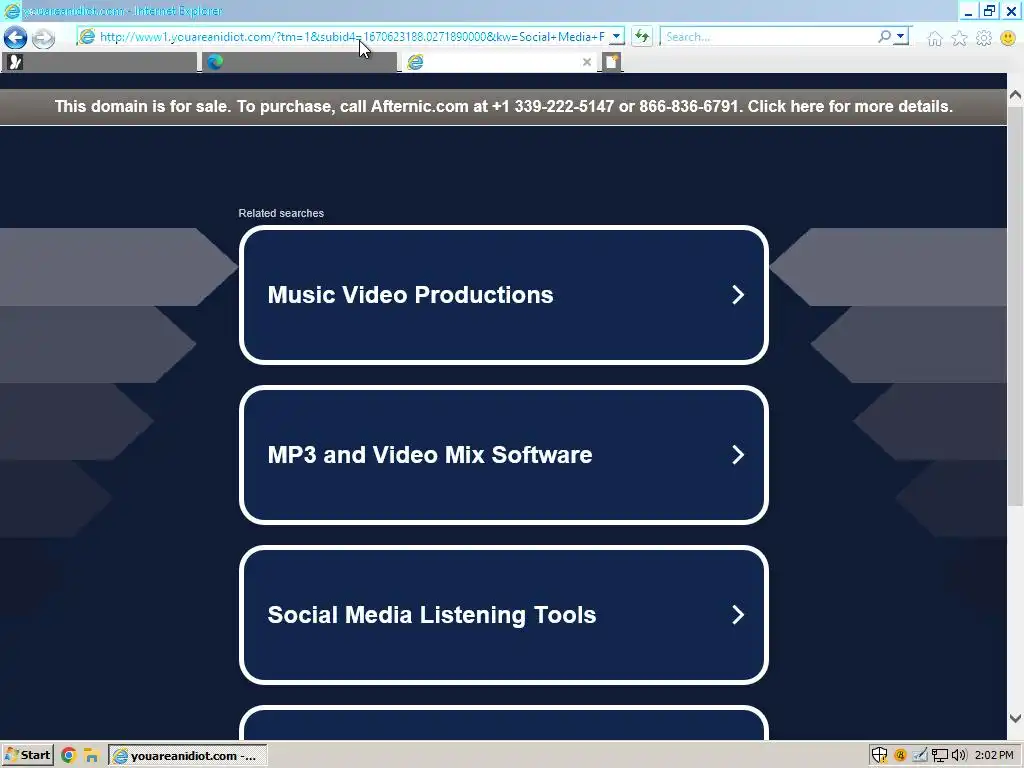Viewport: 1024px width, 768px height.
Task: Click the taskbar clock 2:02 PM
Action: pyautogui.click(x=994, y=756)
